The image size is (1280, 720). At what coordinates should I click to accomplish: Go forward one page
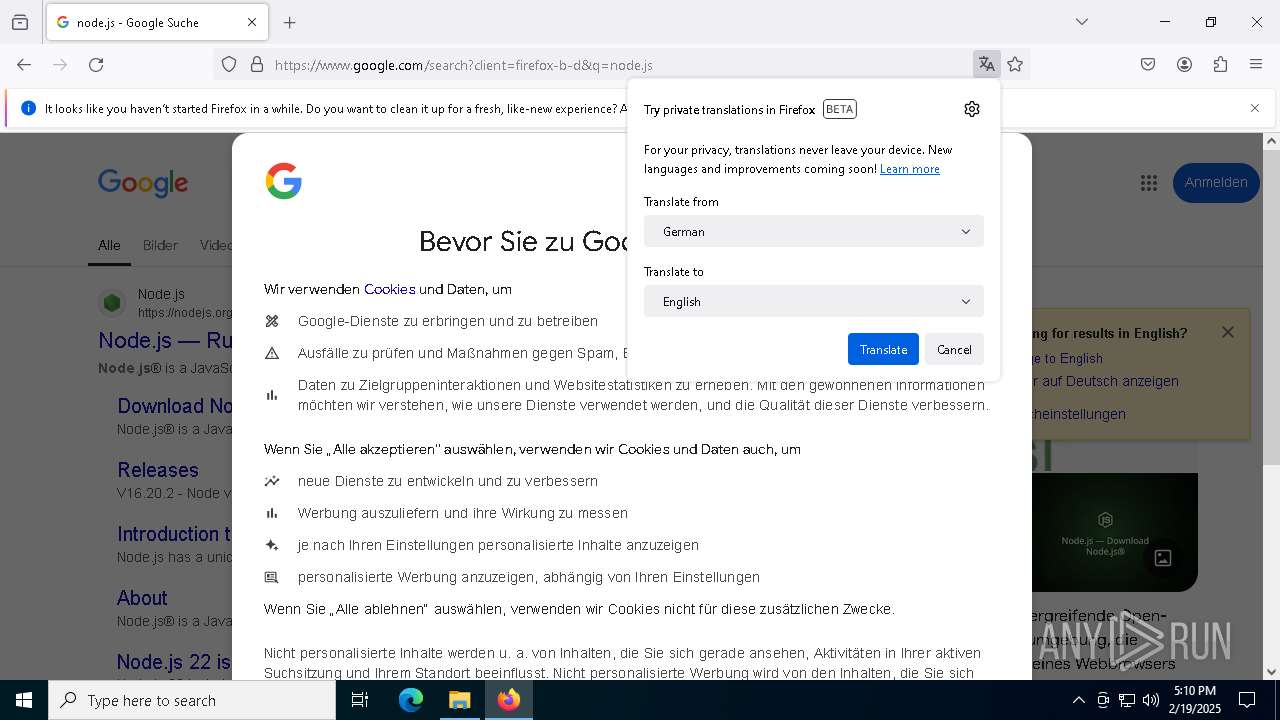pyautogui.click(x=60, y=64)
